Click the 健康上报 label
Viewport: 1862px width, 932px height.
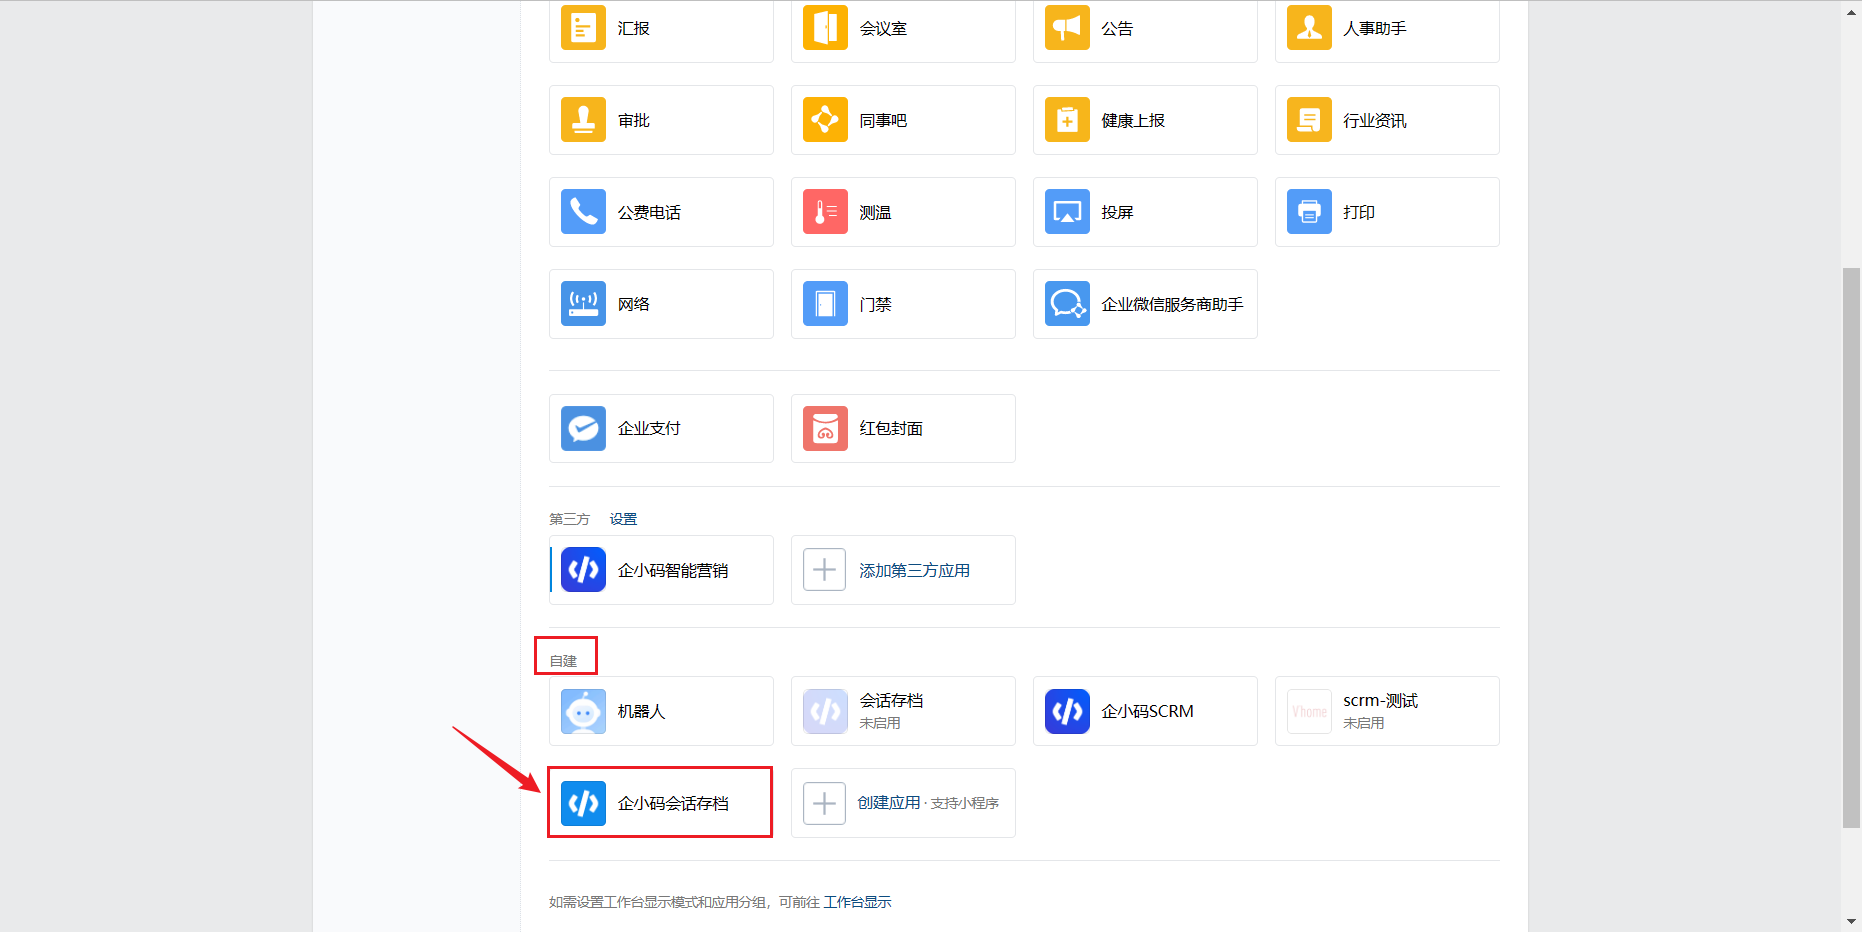point(1133,120)
